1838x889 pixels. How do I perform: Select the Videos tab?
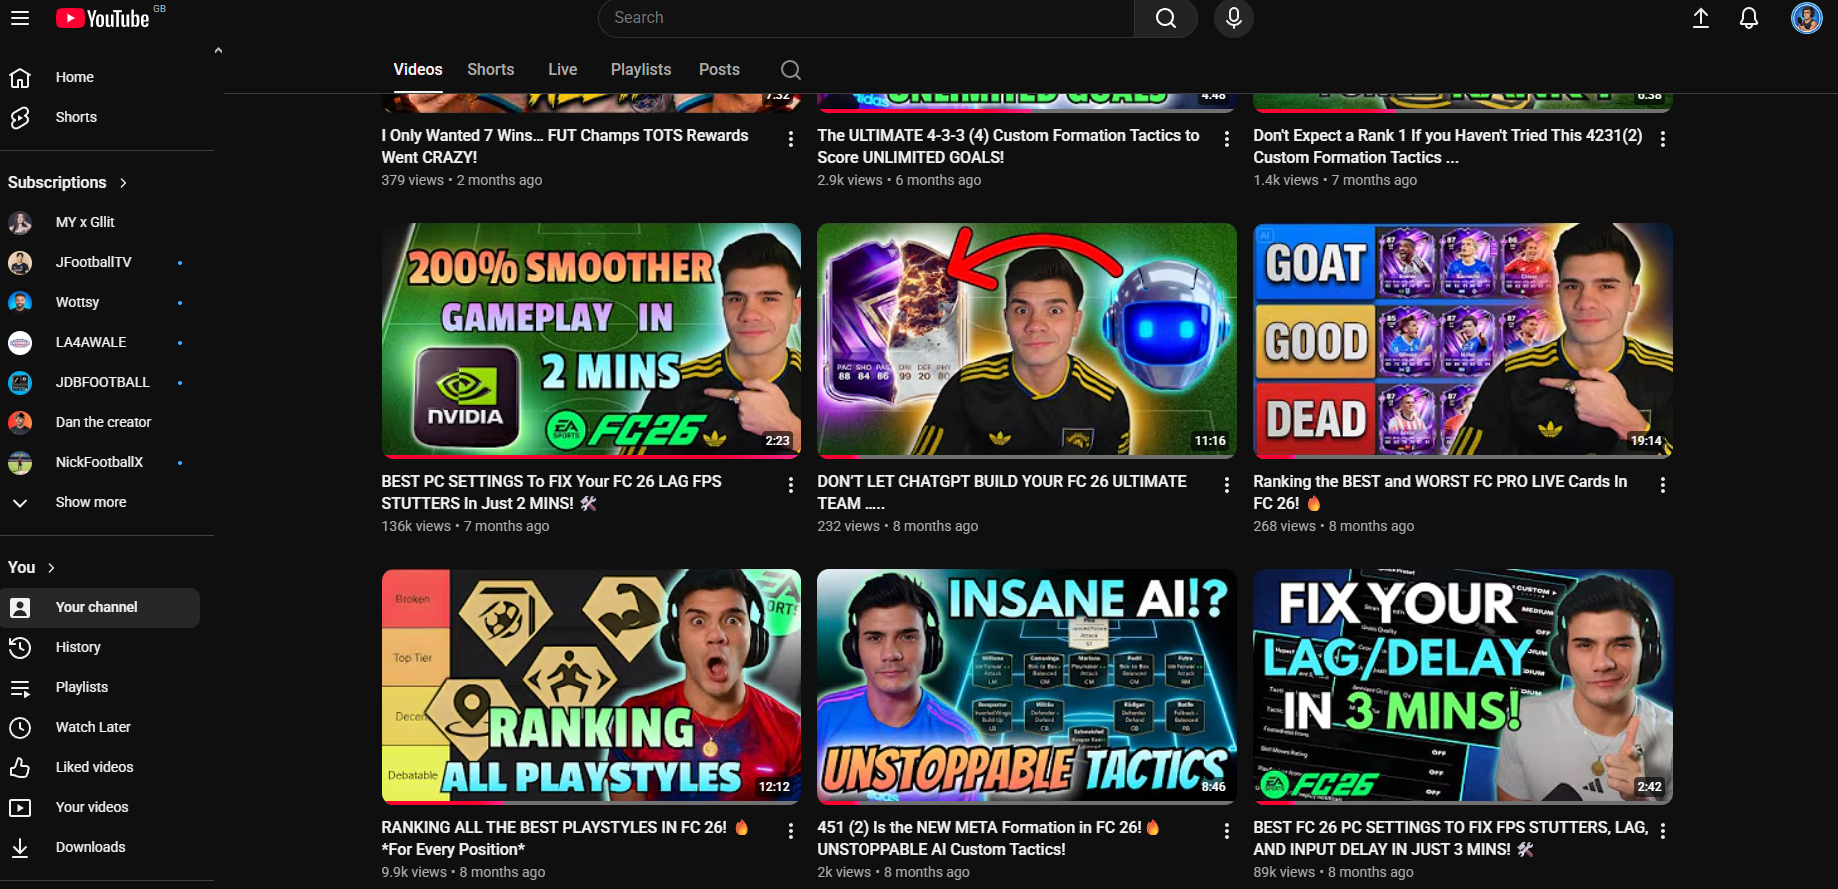click(418, 70)
